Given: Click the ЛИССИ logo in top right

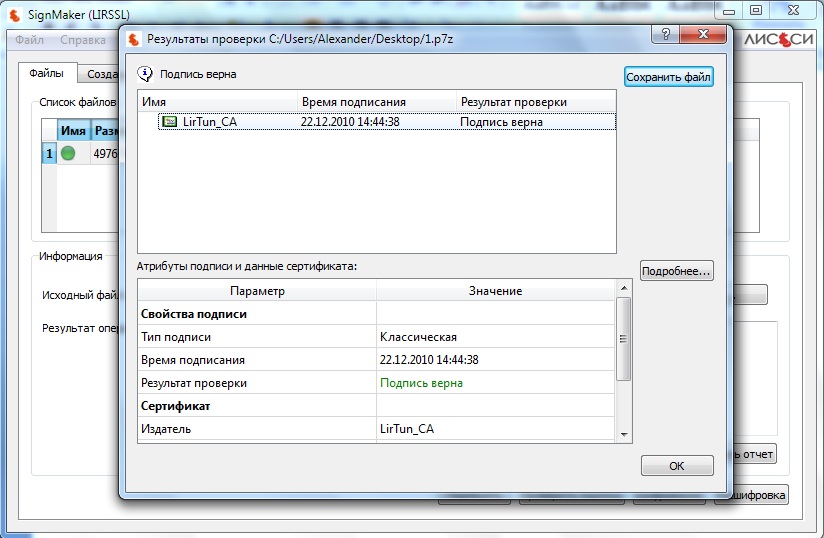Looking at the screenshot, I should [x=778, y=40].
